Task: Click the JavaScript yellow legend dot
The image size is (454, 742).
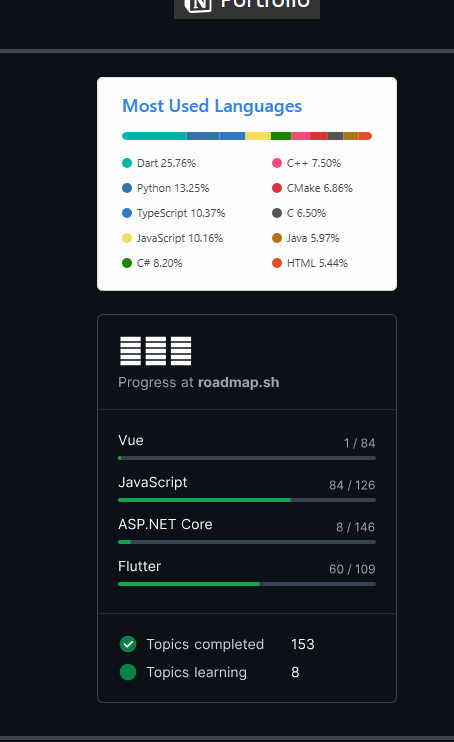Action: (127, 238)
